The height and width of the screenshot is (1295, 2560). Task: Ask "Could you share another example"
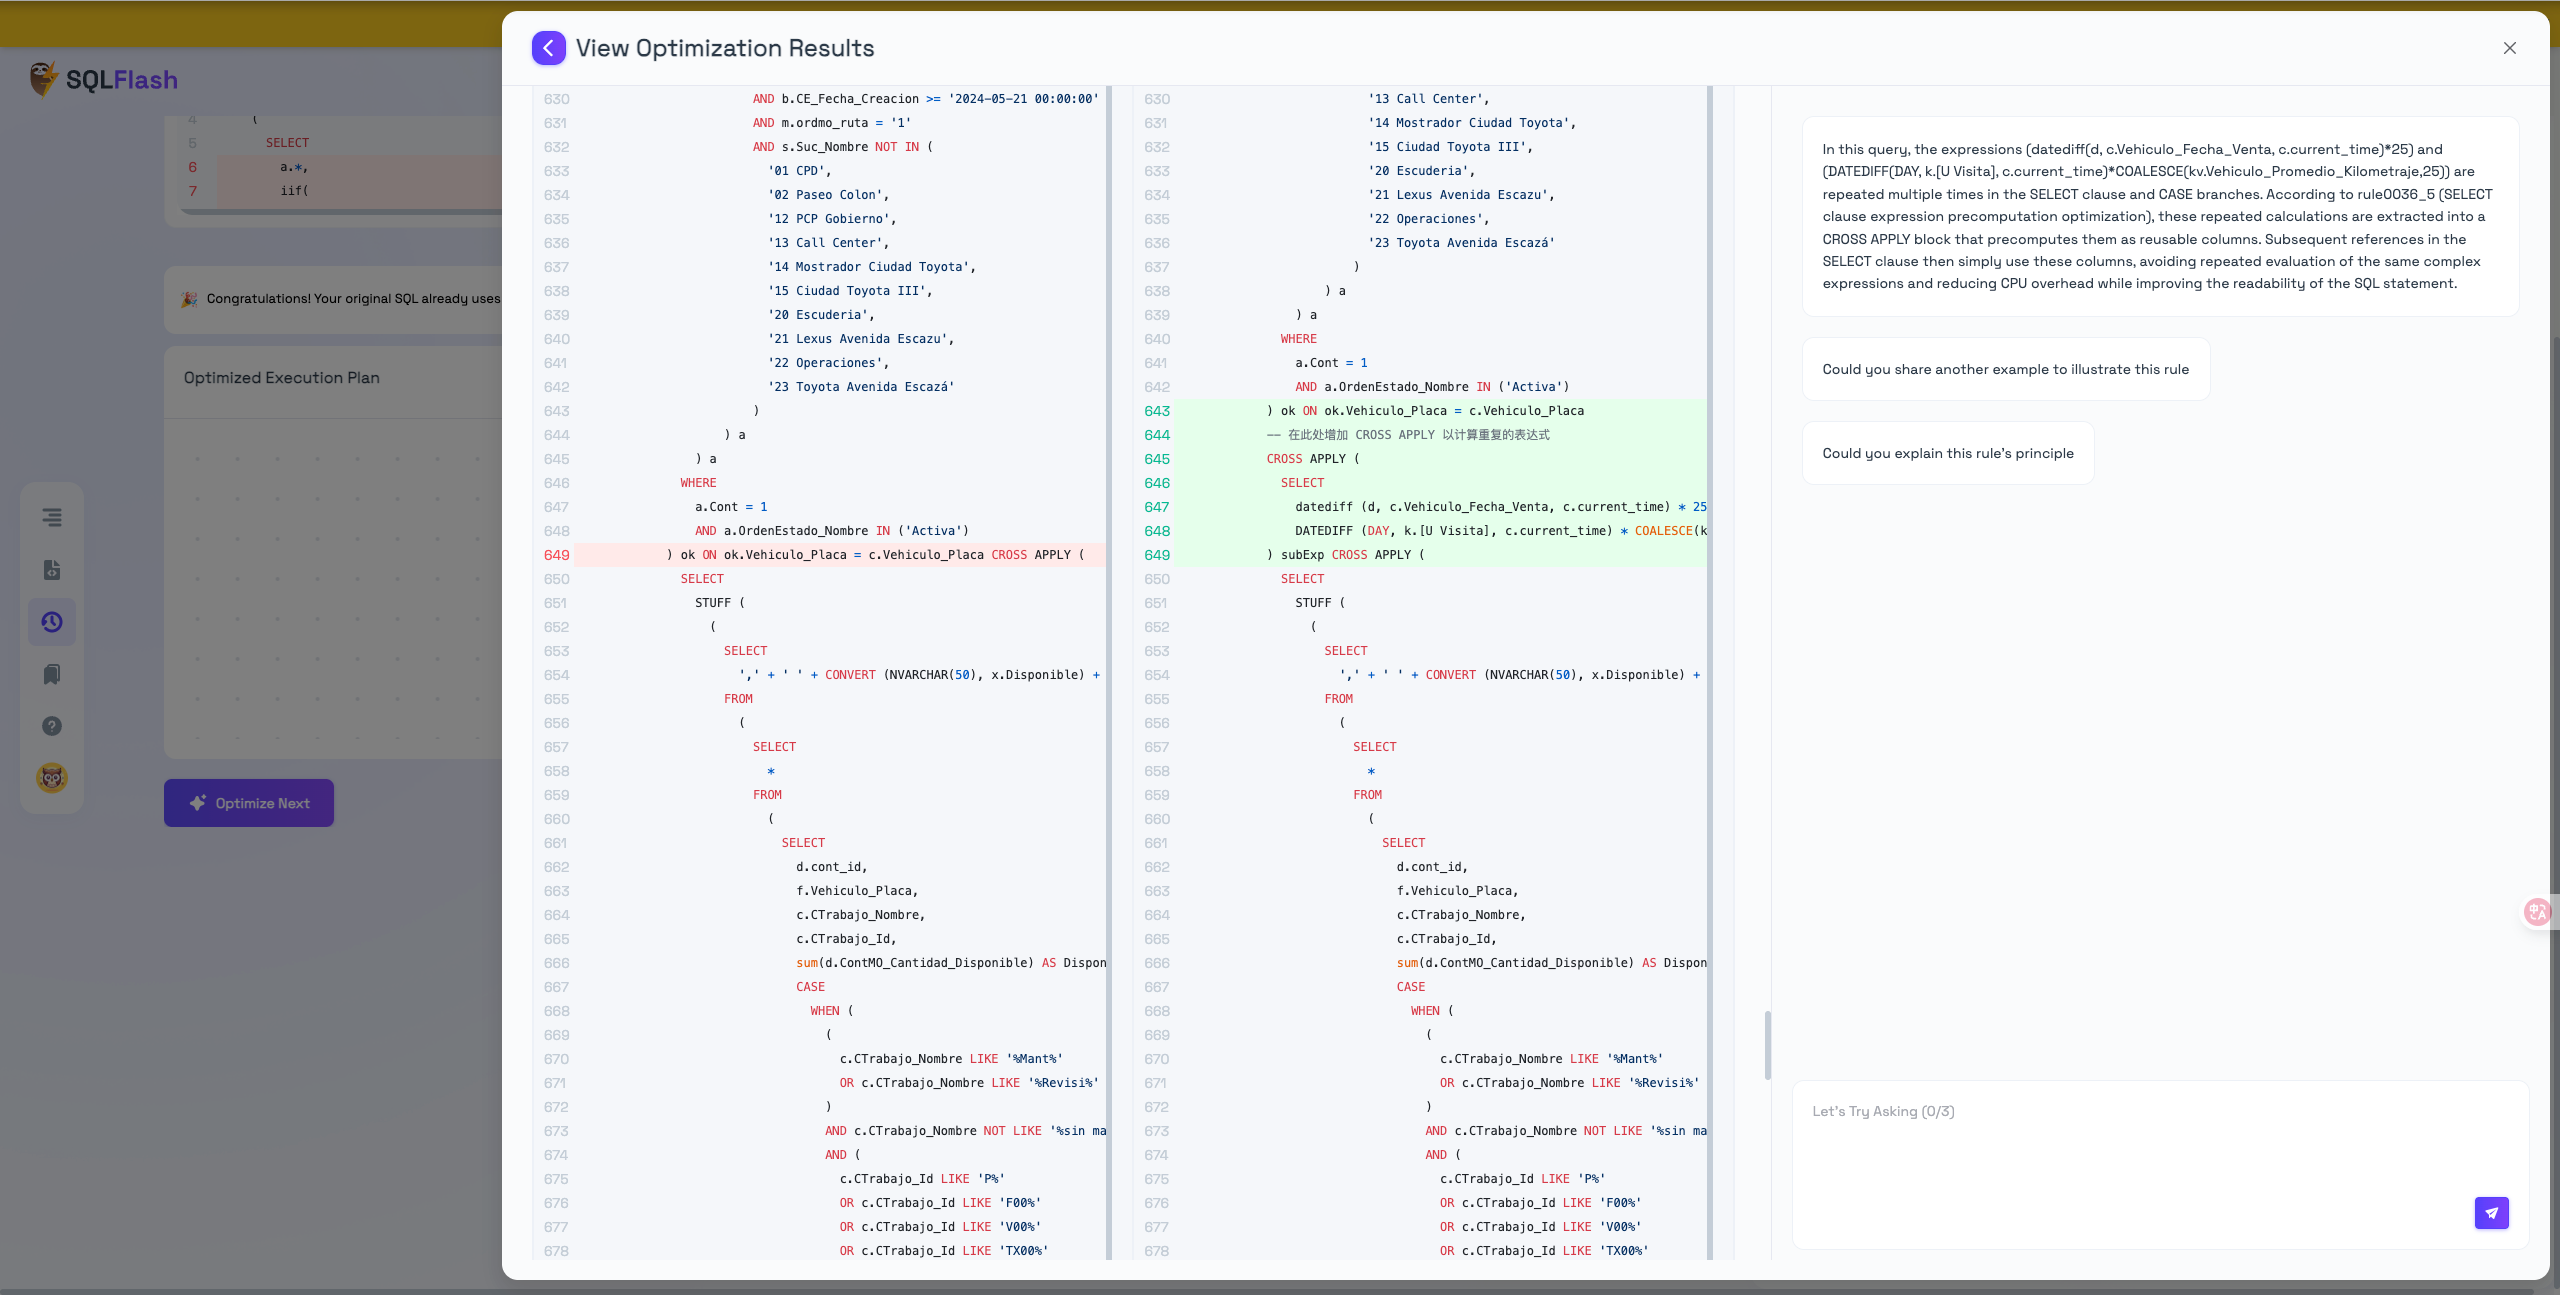[x=2005, y=368]
